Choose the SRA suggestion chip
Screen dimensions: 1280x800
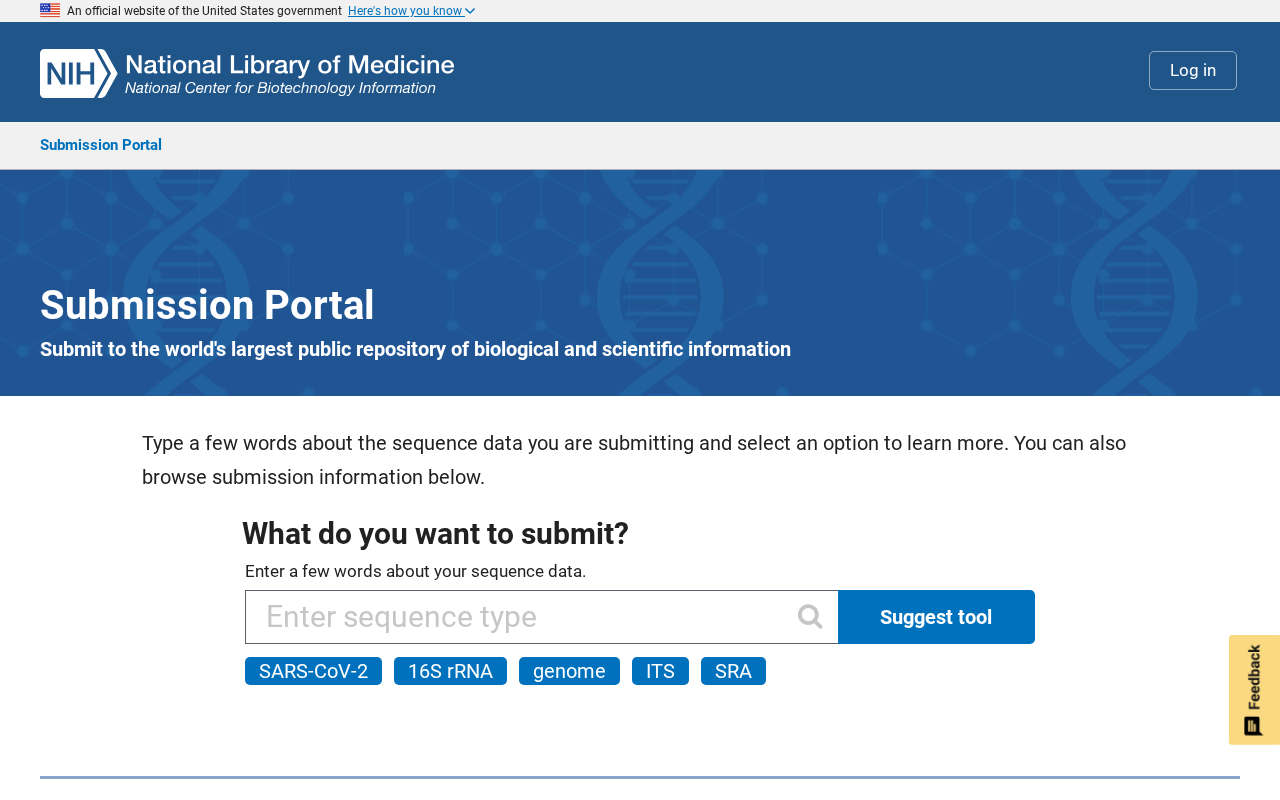(x=733, y=671)
